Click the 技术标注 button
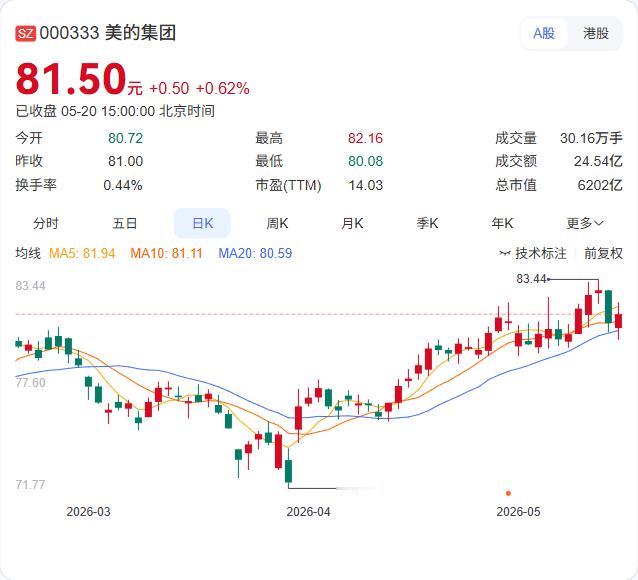The height and width of the screenshot is (580, 638). pyautogui.click(x=533, y=254)
